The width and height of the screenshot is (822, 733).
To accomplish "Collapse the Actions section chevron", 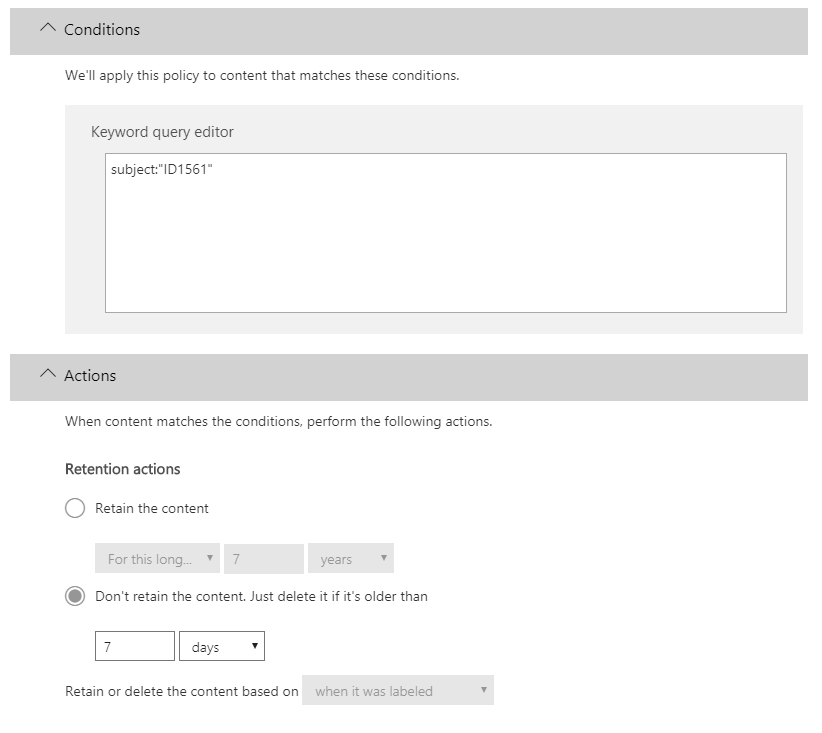I will 48,374.
